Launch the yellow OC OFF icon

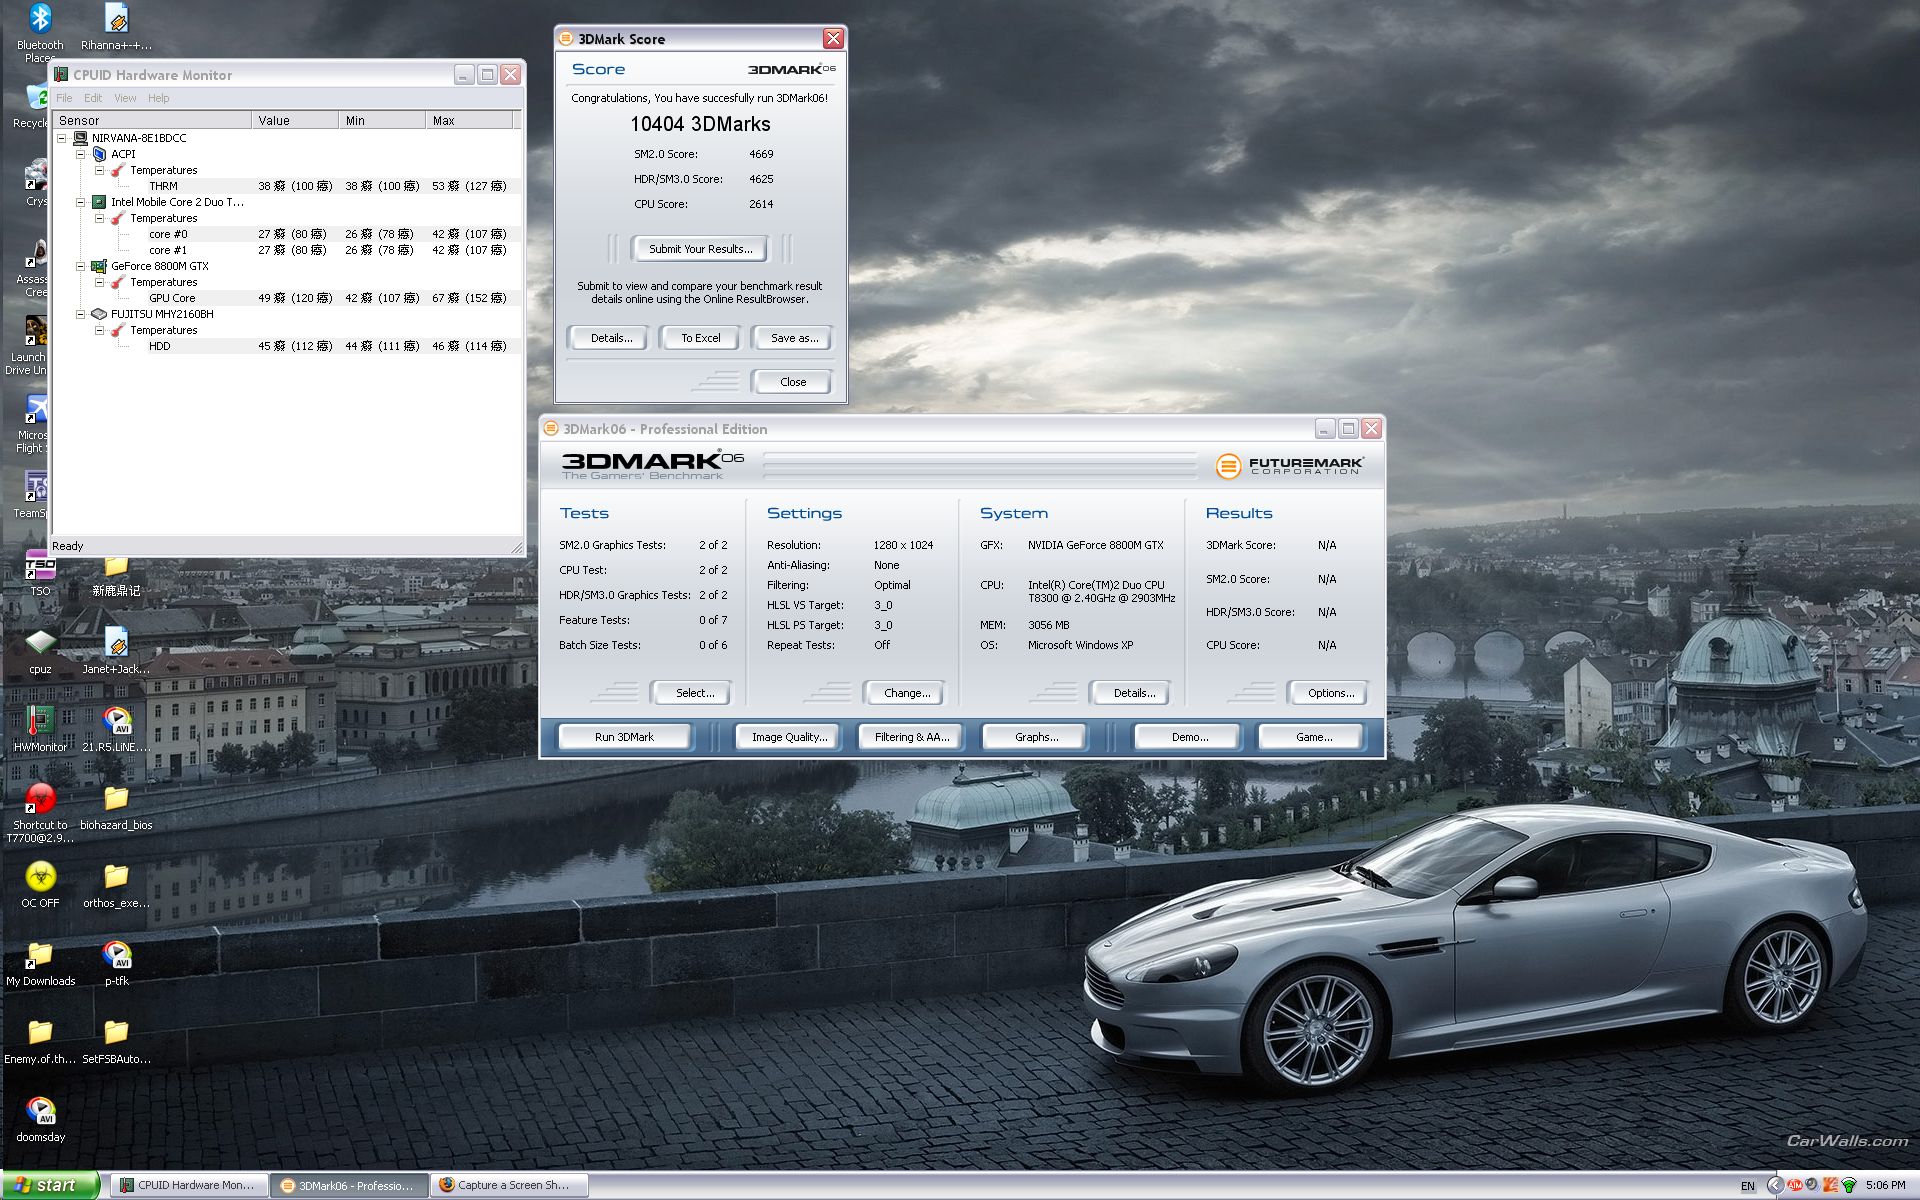(x=40, y=885)
